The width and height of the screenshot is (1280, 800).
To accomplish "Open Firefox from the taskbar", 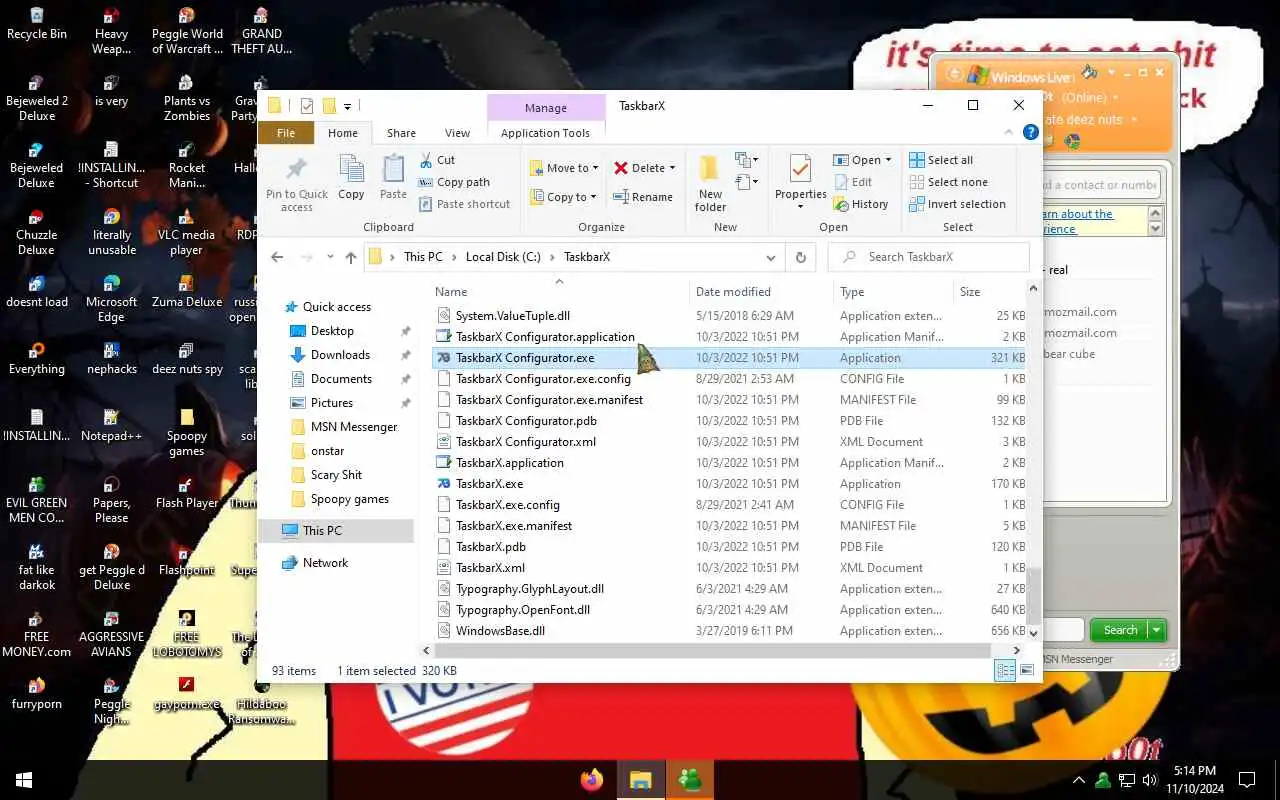I will click(592, 780).
